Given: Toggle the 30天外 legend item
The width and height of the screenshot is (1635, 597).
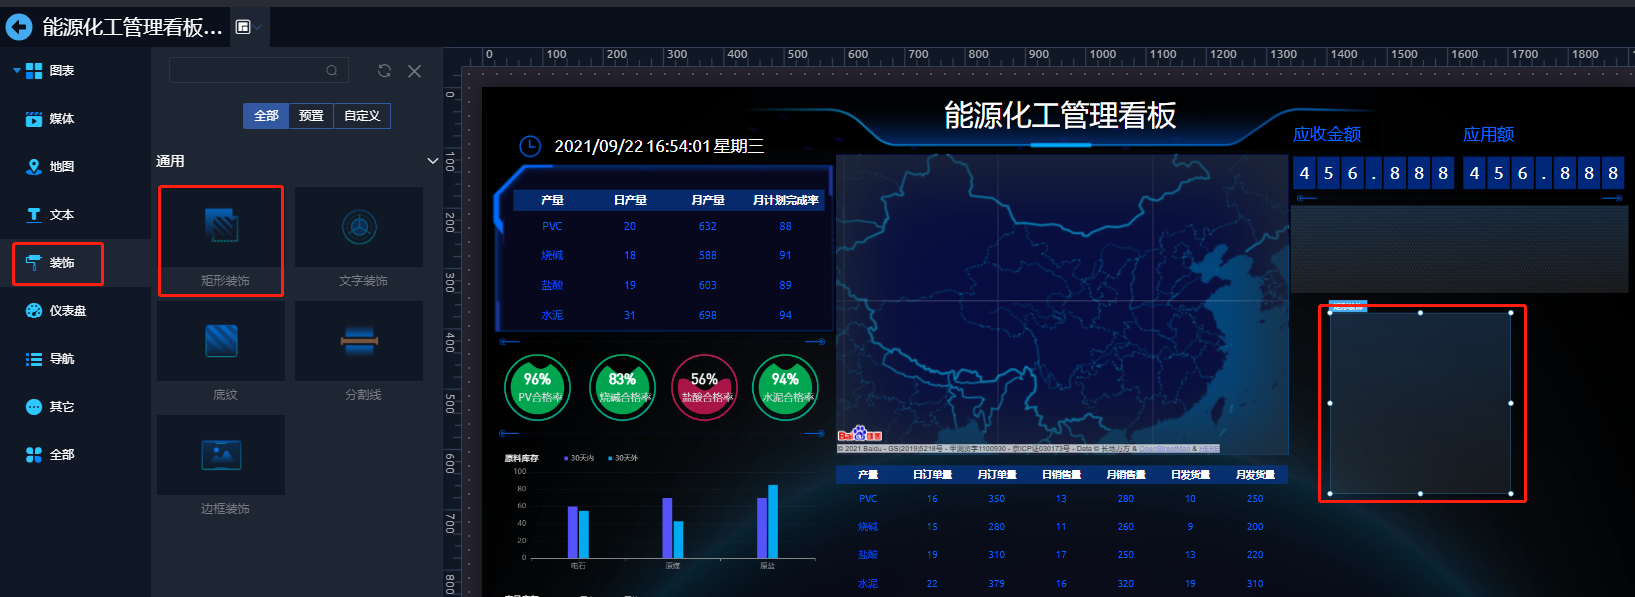Looking at the screenshot, I should [623, 458].
